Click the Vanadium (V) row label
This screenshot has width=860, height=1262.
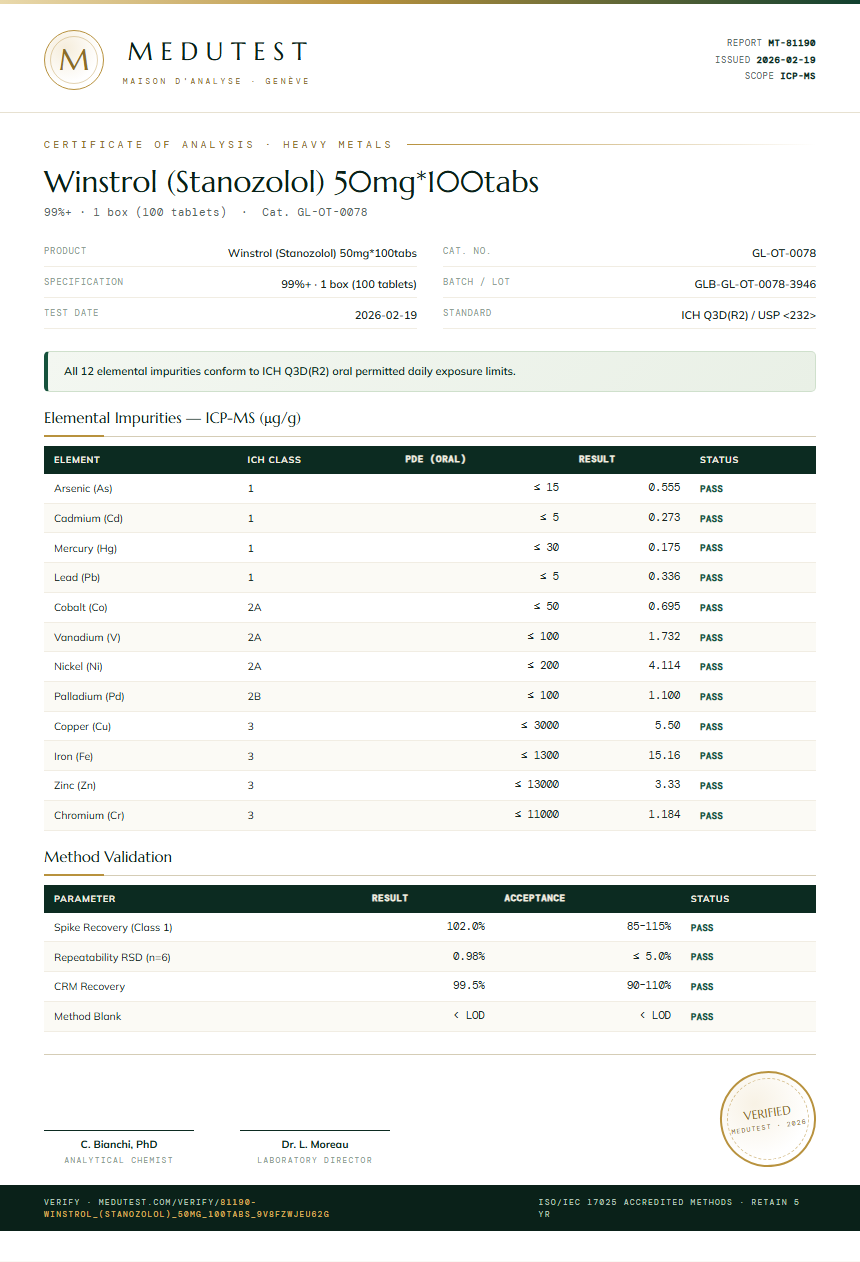[x=87, y=637]
